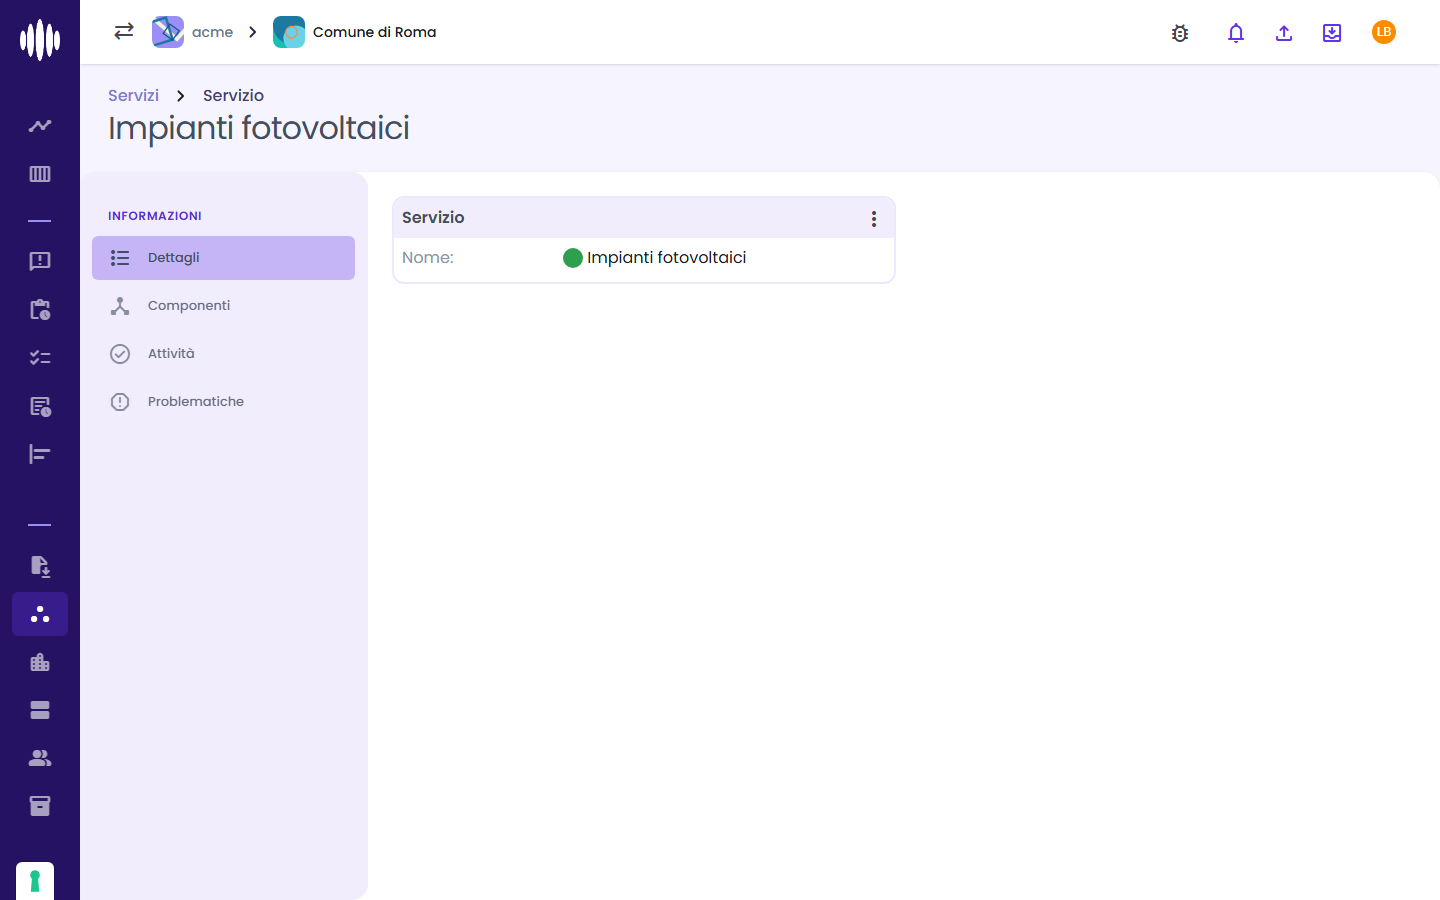
Task: Open the buildings sidebar icon
Action: (40, 662)
